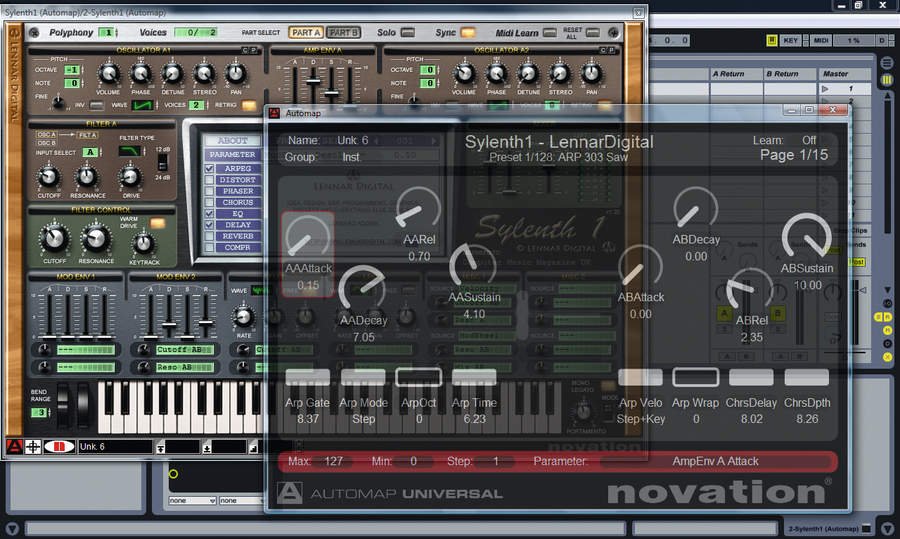Screen dimensions: 900x539
Task: Toggle the Solo button in Sylenth1
Action: (408, 33)
